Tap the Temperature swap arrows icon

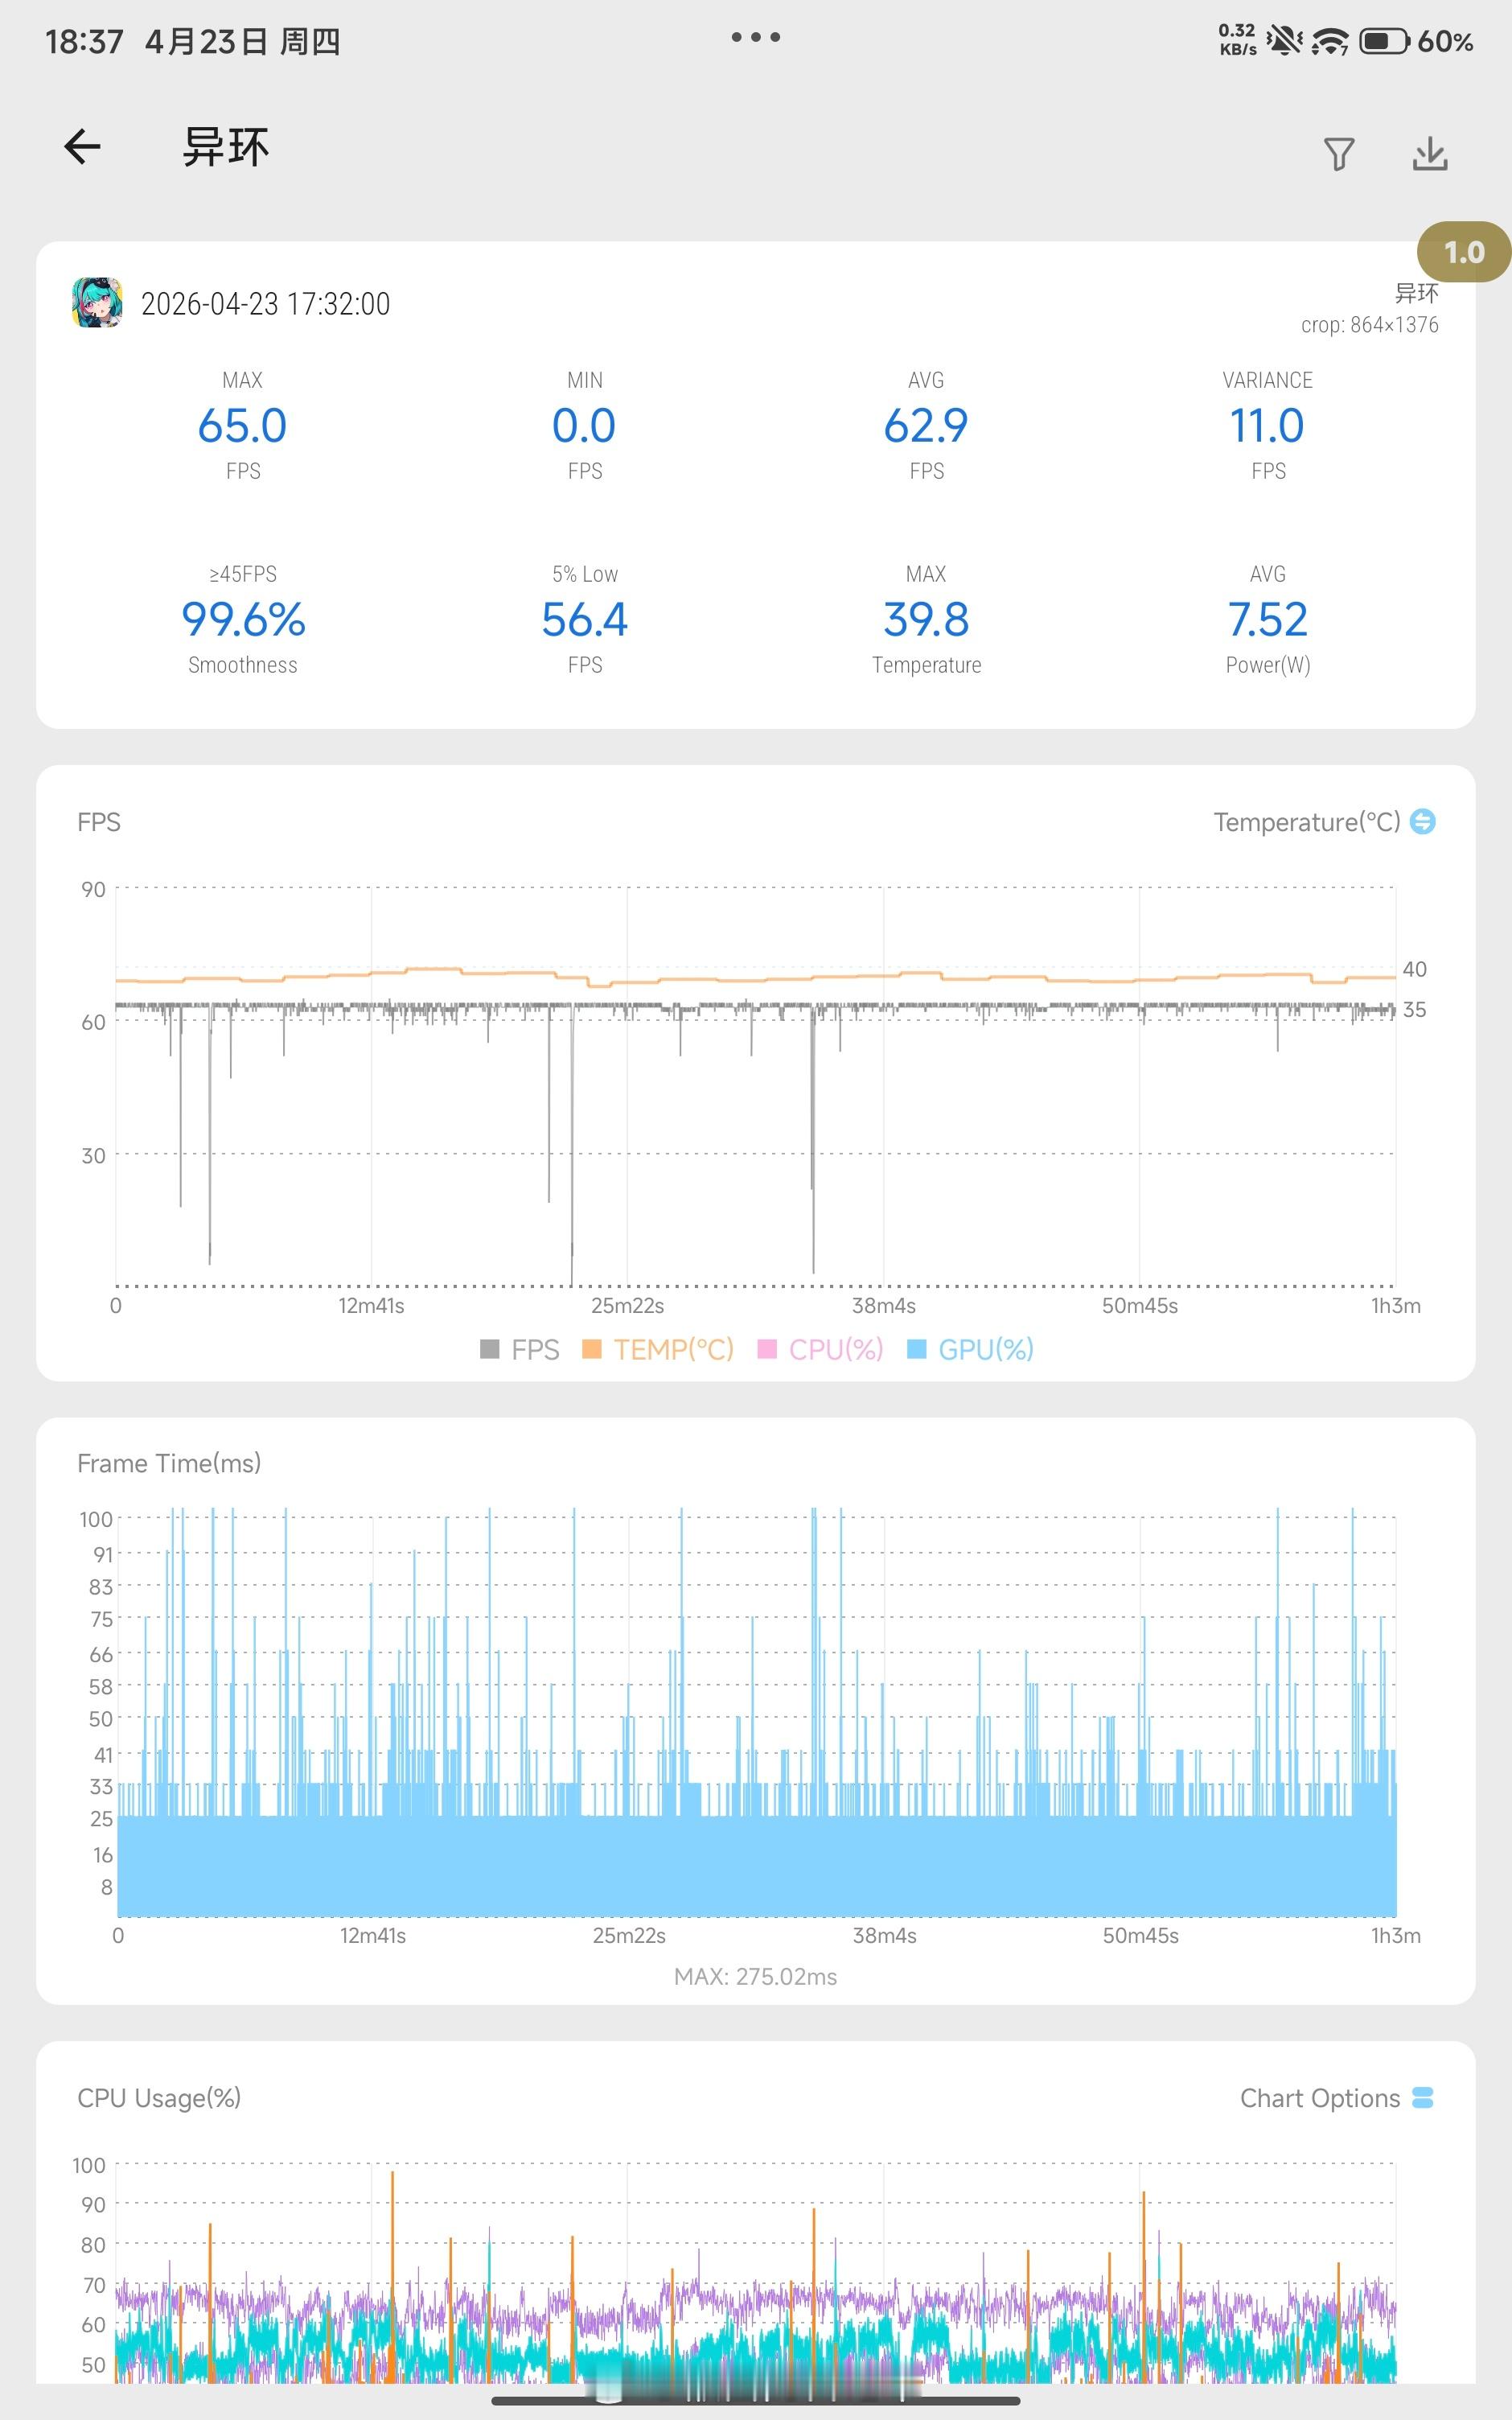[x=1422, y=821]
